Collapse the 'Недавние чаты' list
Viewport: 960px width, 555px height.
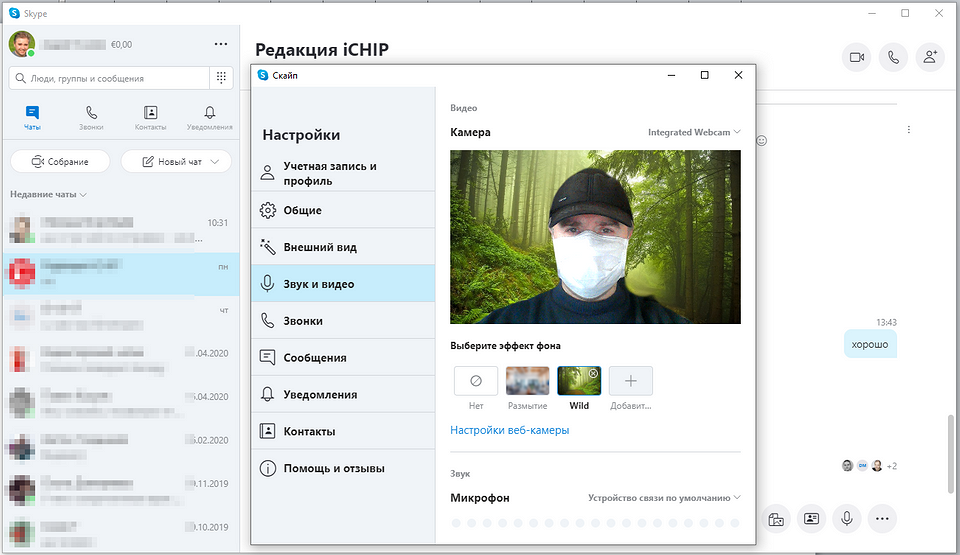(49, 194)
